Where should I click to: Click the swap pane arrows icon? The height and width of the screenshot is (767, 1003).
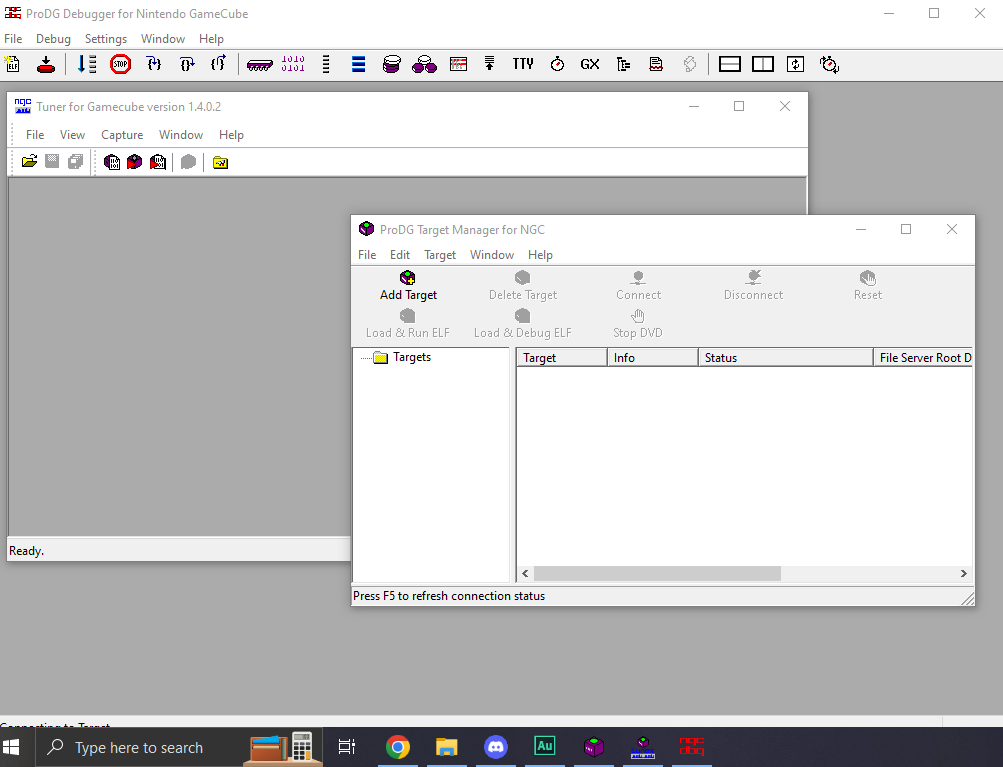[x=795, y=64]
